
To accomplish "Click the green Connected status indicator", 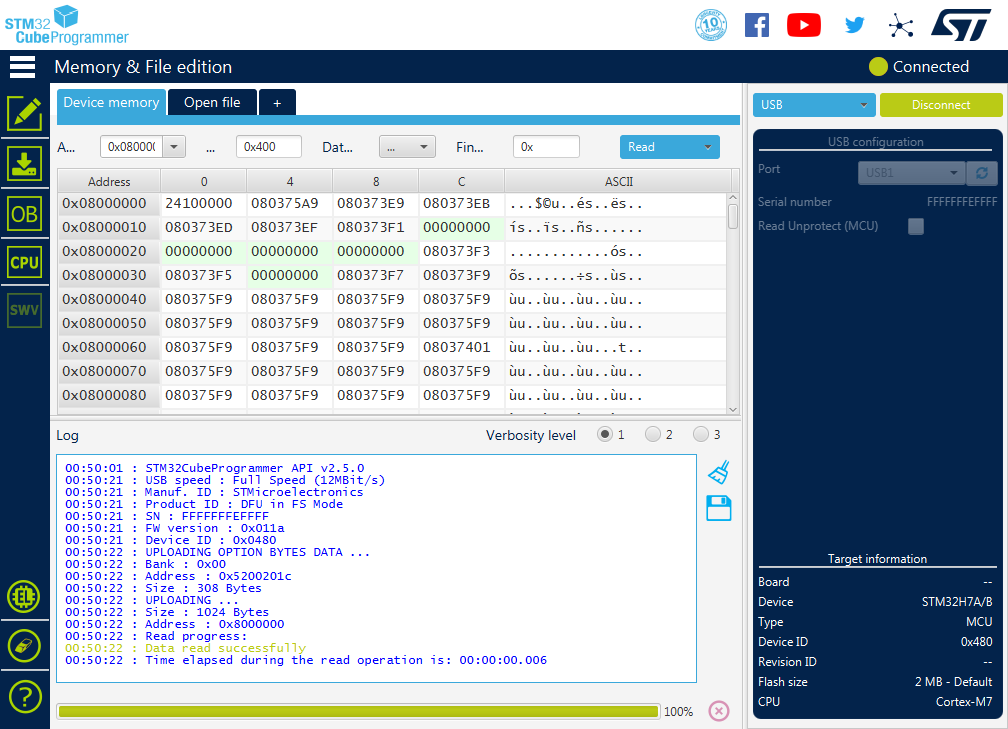I will [878, 67].
